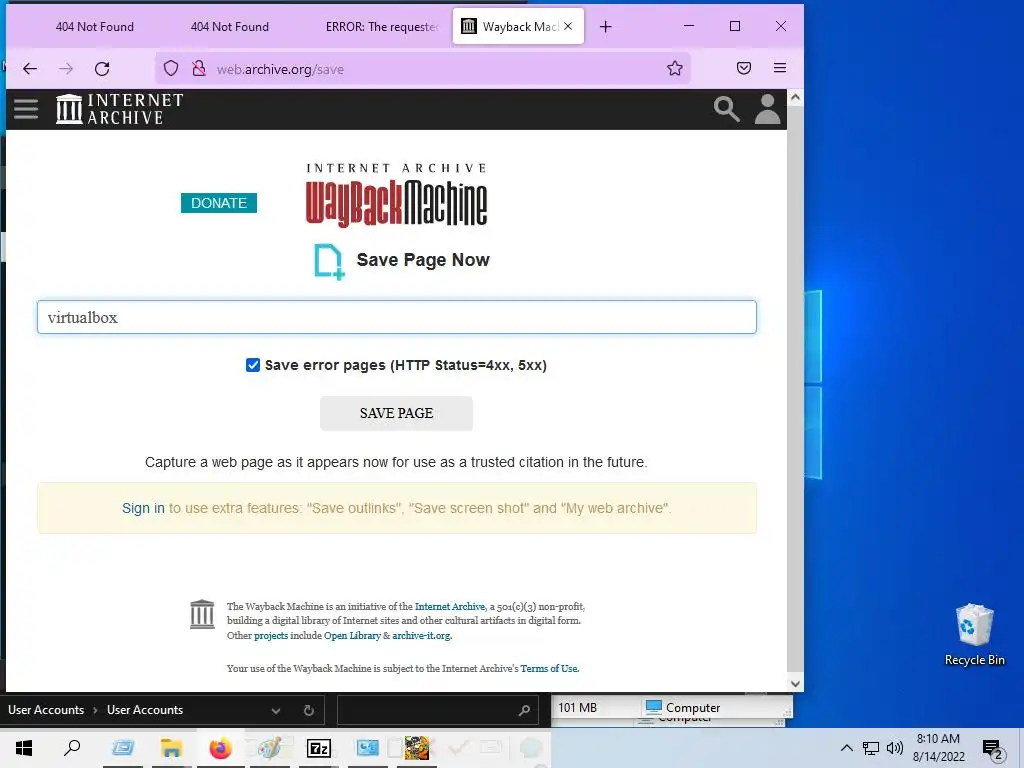1024x768 pixels.
Task: Click the browser forward arrow
Action: coord(66,69)
